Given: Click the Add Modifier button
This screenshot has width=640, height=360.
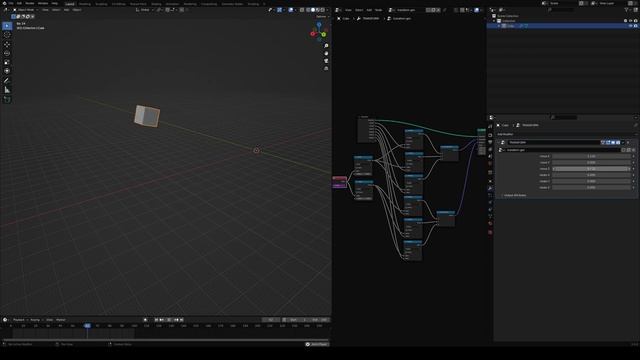Looking at the screenshot, I should [x=505, y=134].
